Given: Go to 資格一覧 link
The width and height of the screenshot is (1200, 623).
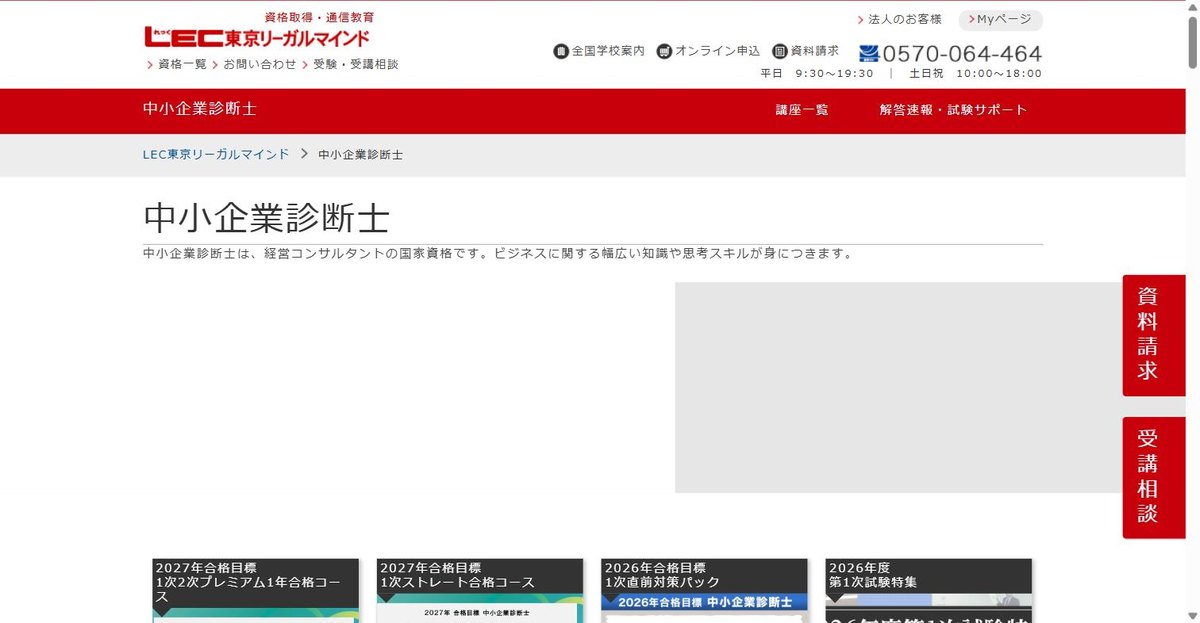Looking at the screenshot, I should tap(182, 64).
